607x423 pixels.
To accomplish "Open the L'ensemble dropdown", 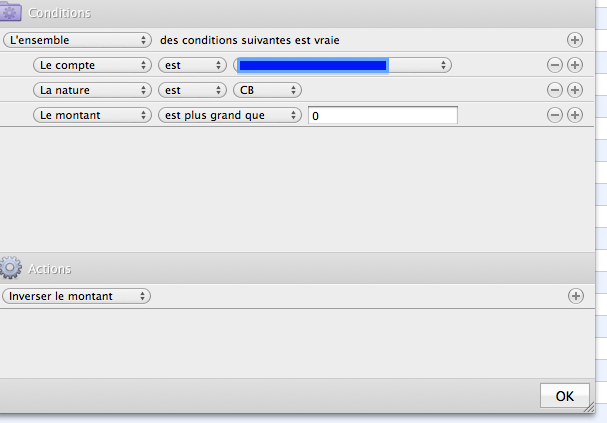I will [77, 40].
